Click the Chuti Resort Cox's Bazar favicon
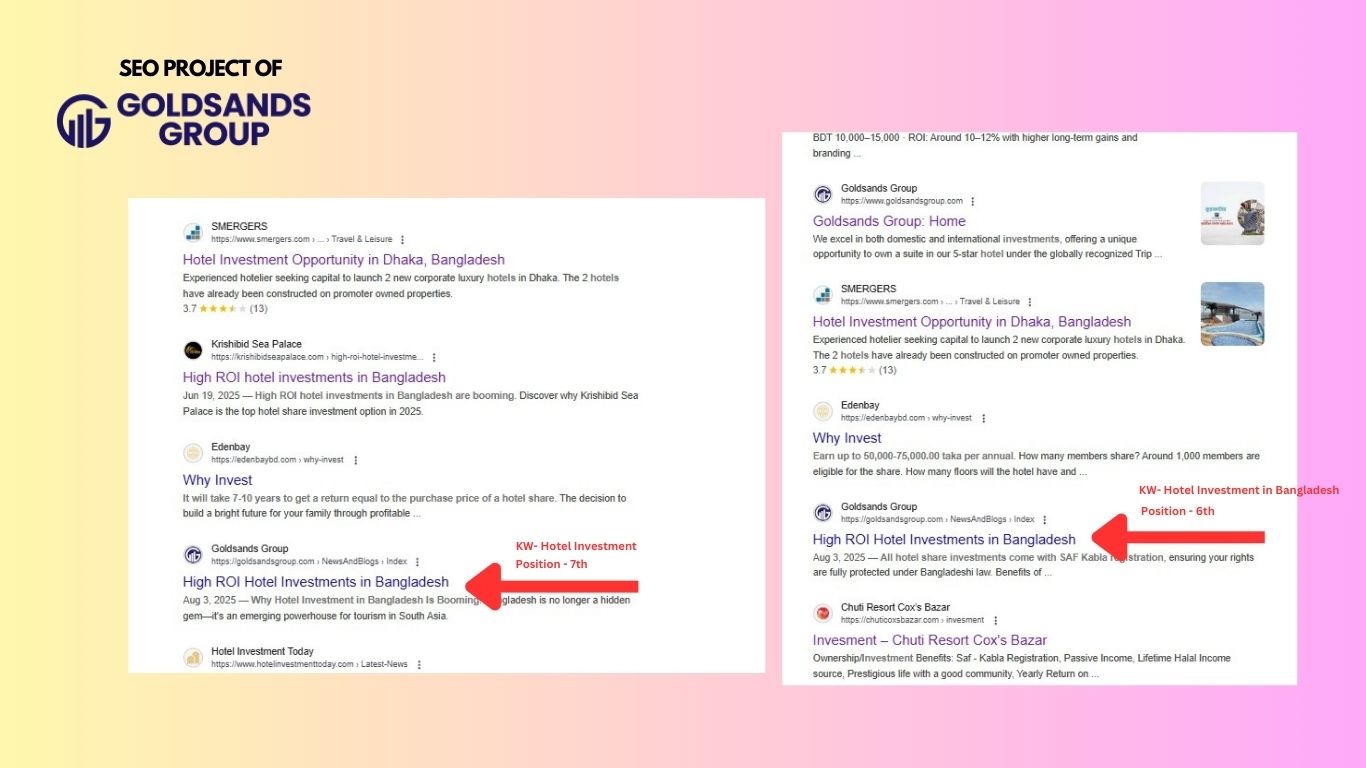Viewport: 1366px width, 768px height. [x=823, y=613]
